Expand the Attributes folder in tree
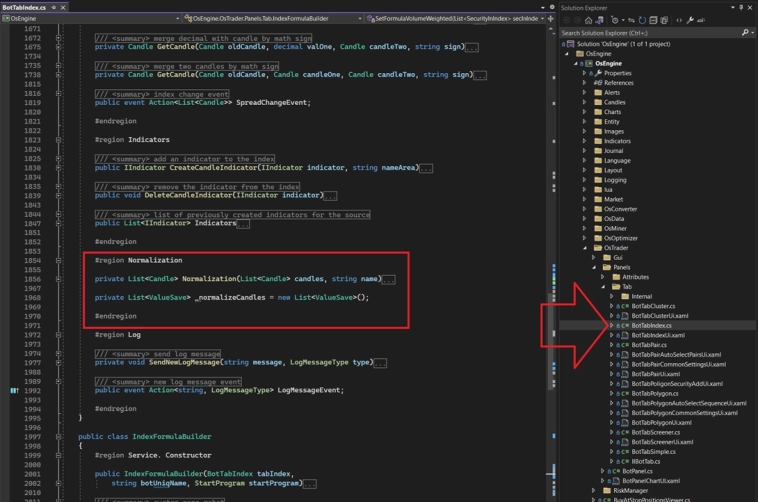Image resolution: width=758 pixels, height=502 pixels. pyautogui.click(x=603, y=277)
